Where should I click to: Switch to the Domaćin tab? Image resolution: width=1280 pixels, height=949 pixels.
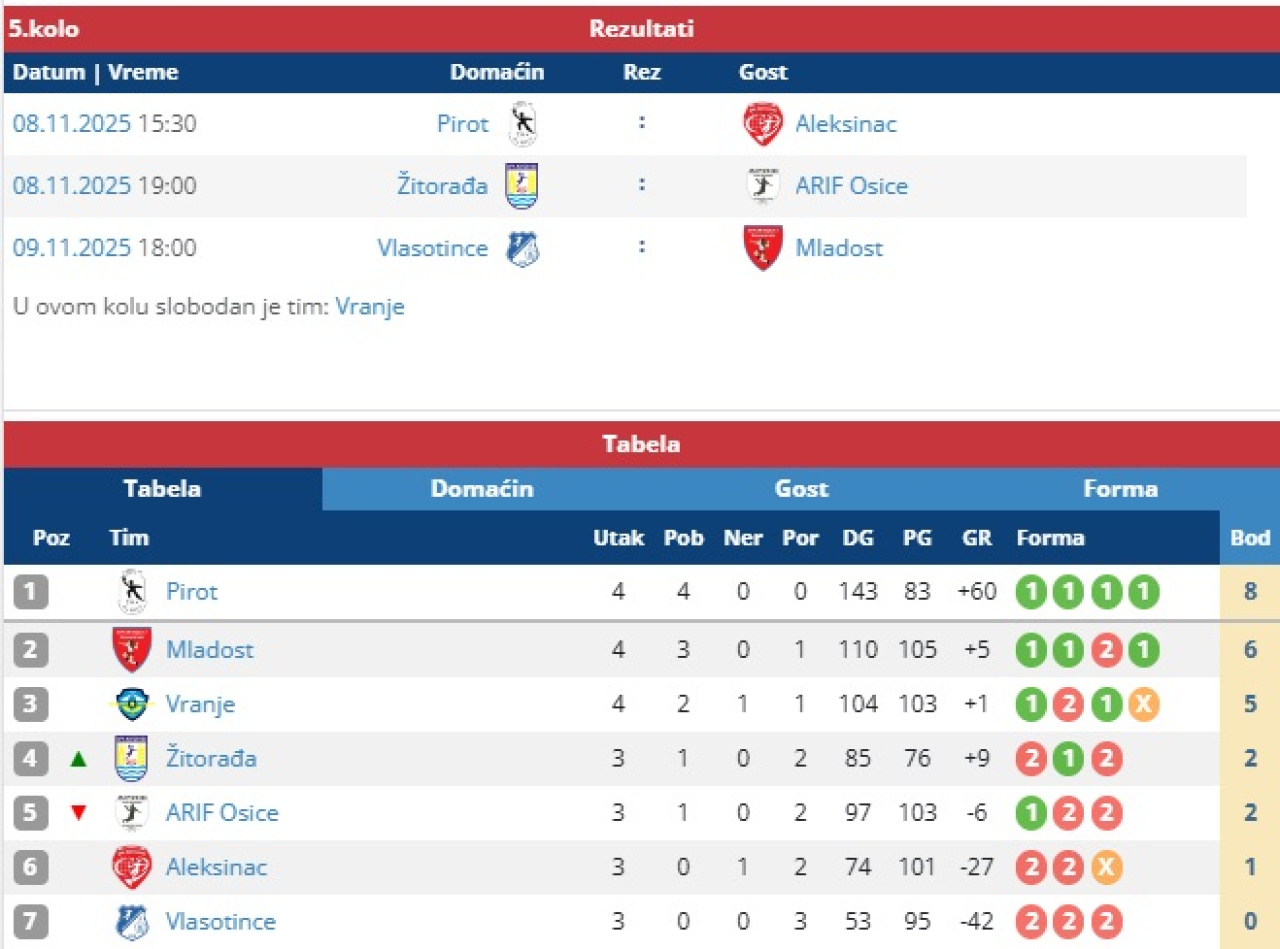click(x=482, y=489)
